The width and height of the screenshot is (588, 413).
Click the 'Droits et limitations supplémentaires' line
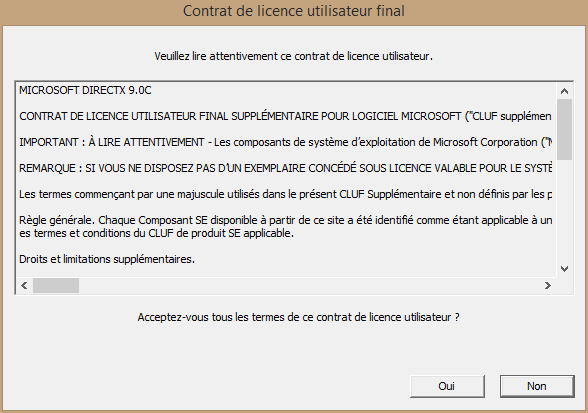107,259
